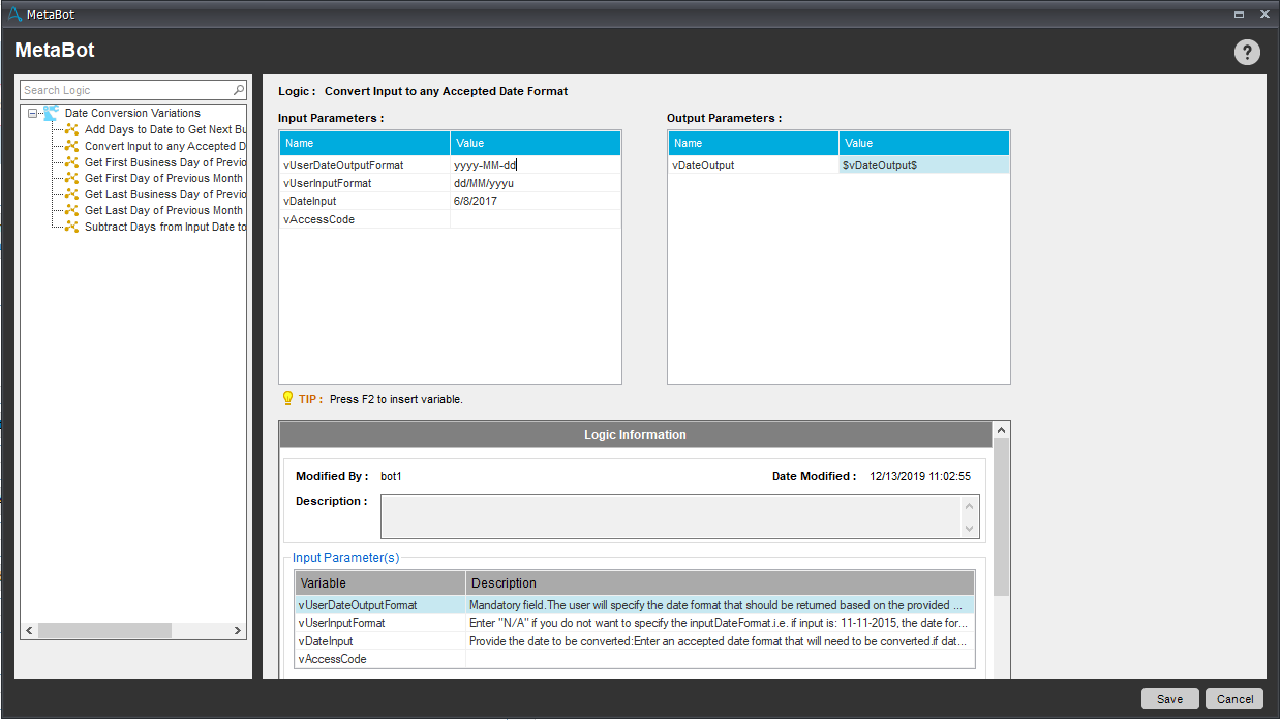1280x720 pixels.
Task: Click Cancel button
Action: [x=1235, y=699]
